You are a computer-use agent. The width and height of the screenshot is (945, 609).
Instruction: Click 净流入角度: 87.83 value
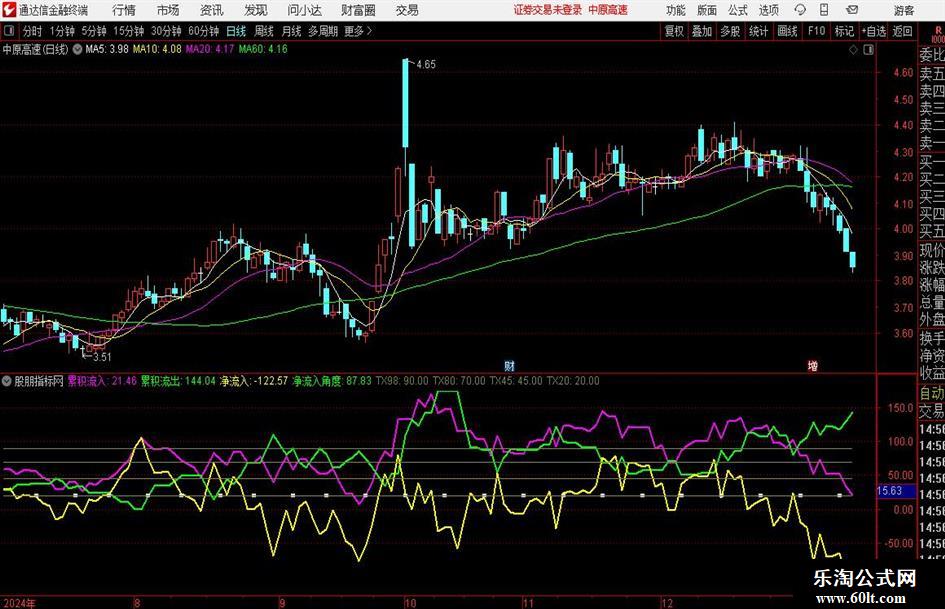click(332, 380)
